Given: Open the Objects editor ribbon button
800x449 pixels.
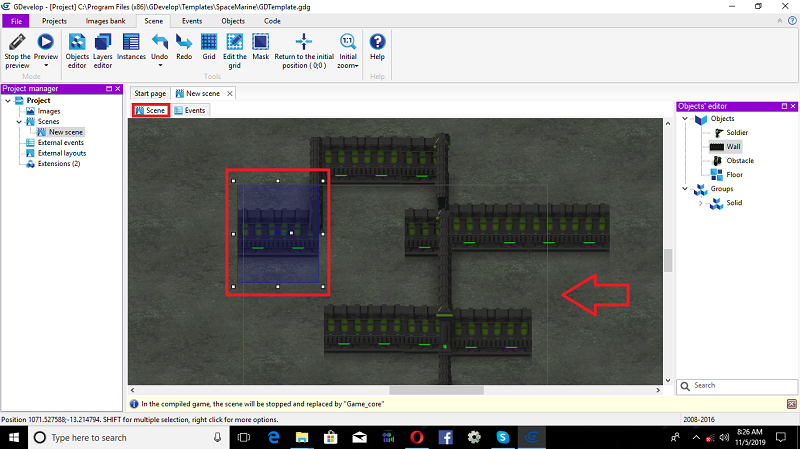Looking at the screenshot, I should [x=77, y=51].
